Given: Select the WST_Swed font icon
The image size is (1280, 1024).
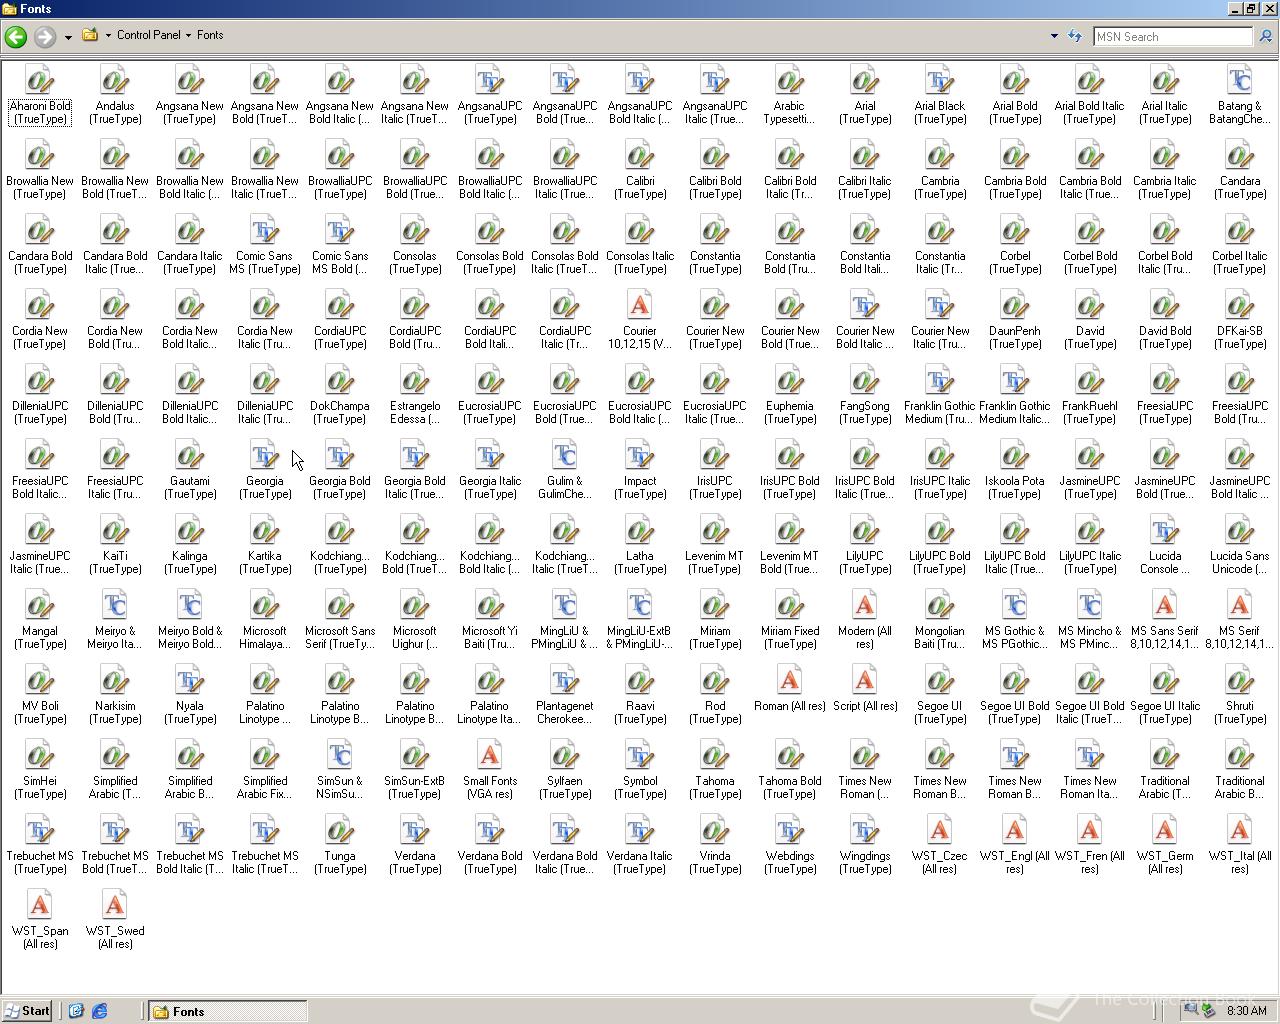Looking at the screenshot, I should pyautogui.click(x=115, y=905).
